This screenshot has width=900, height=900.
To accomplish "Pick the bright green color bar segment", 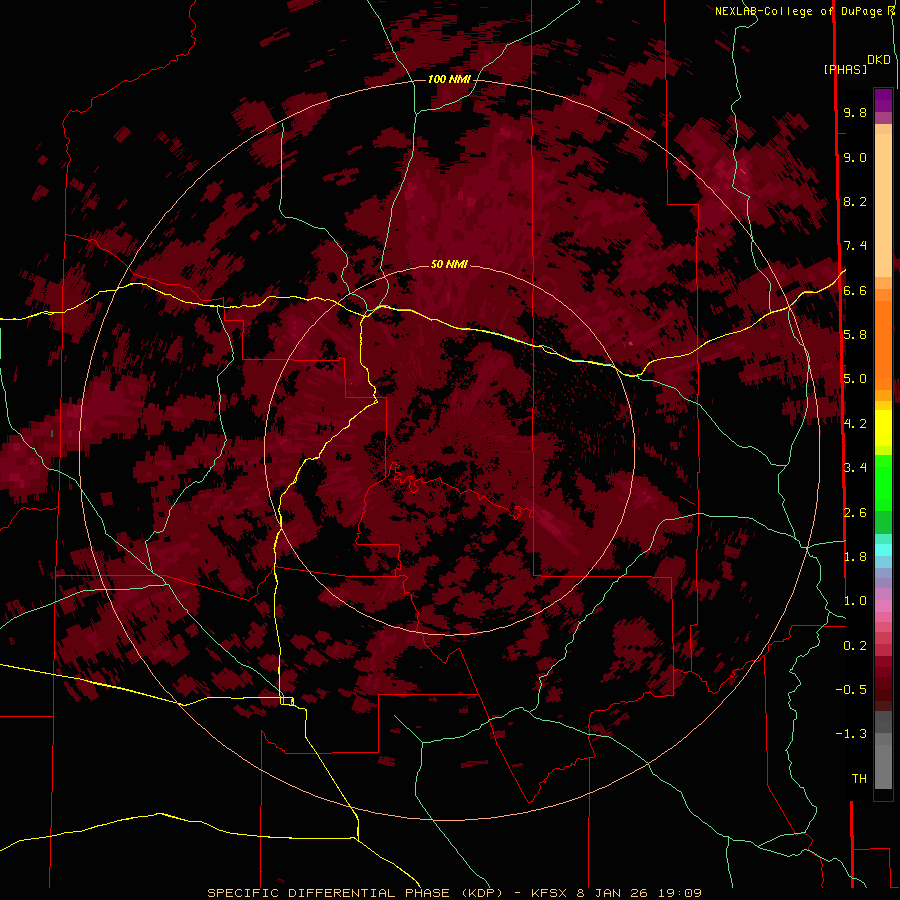I will 883,482.
